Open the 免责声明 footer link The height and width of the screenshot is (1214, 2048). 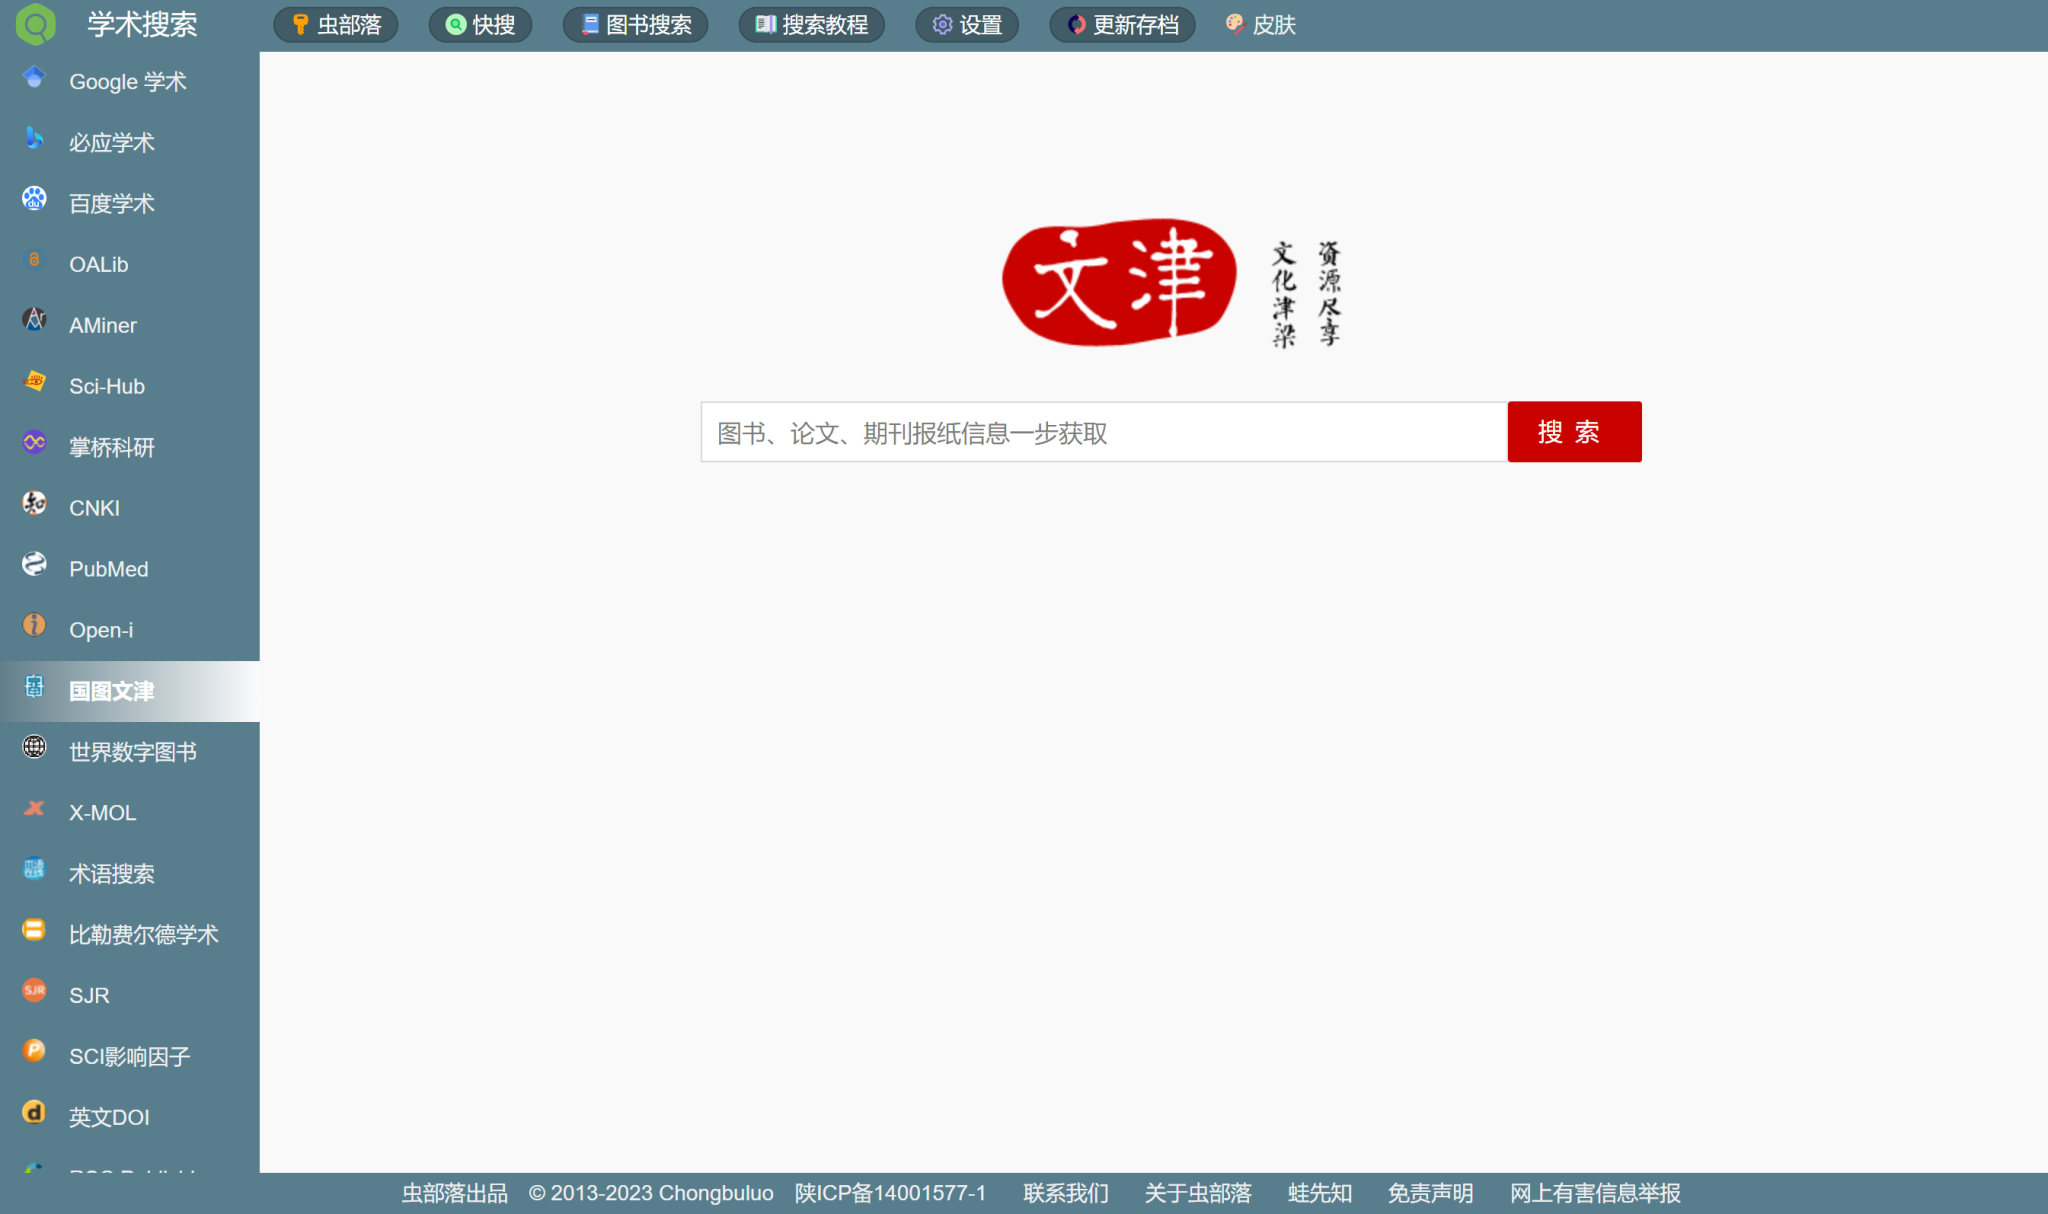tap(1430, 1193)
